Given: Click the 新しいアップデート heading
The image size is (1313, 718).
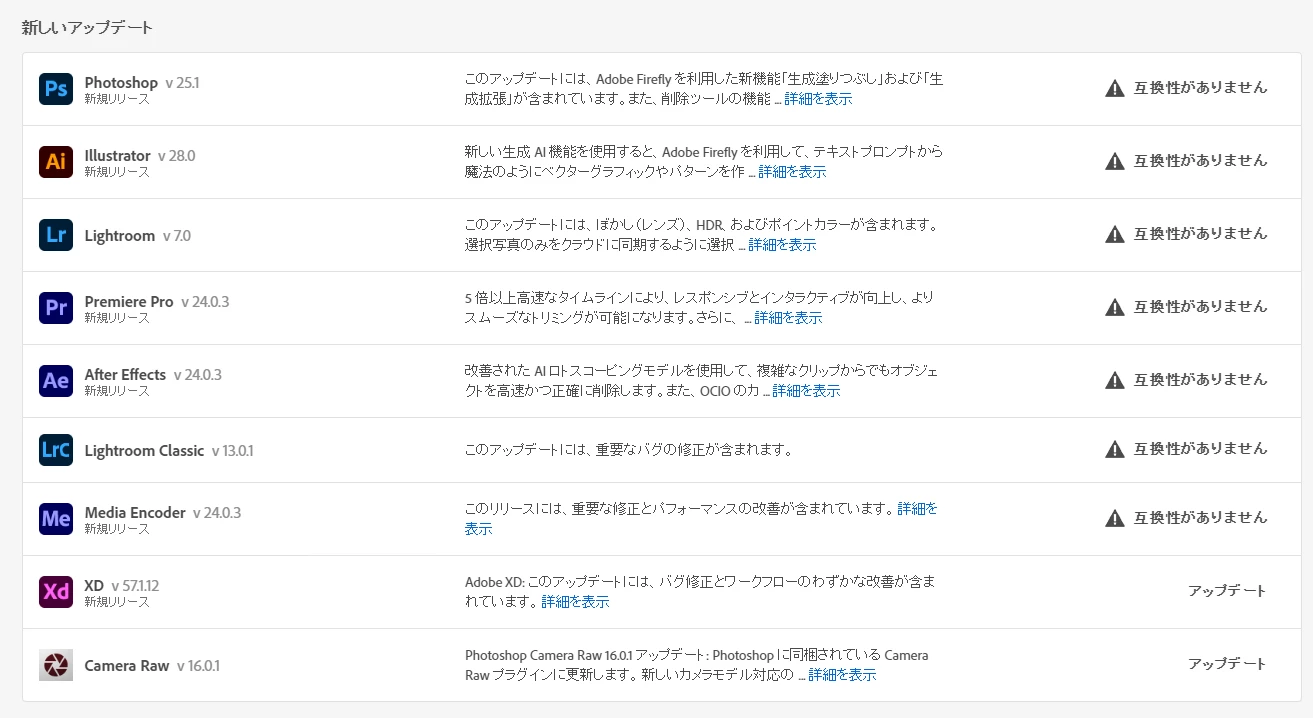Looking at the screenshot, I should click(88, 28).
